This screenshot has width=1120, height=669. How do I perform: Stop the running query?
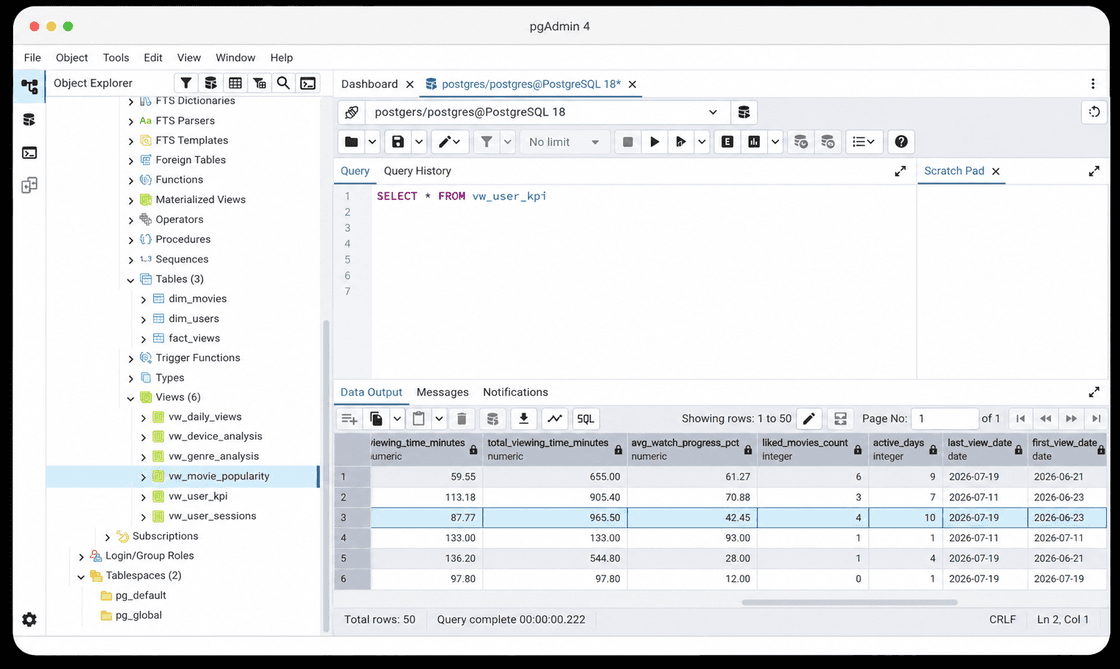[x=628, y=141]
